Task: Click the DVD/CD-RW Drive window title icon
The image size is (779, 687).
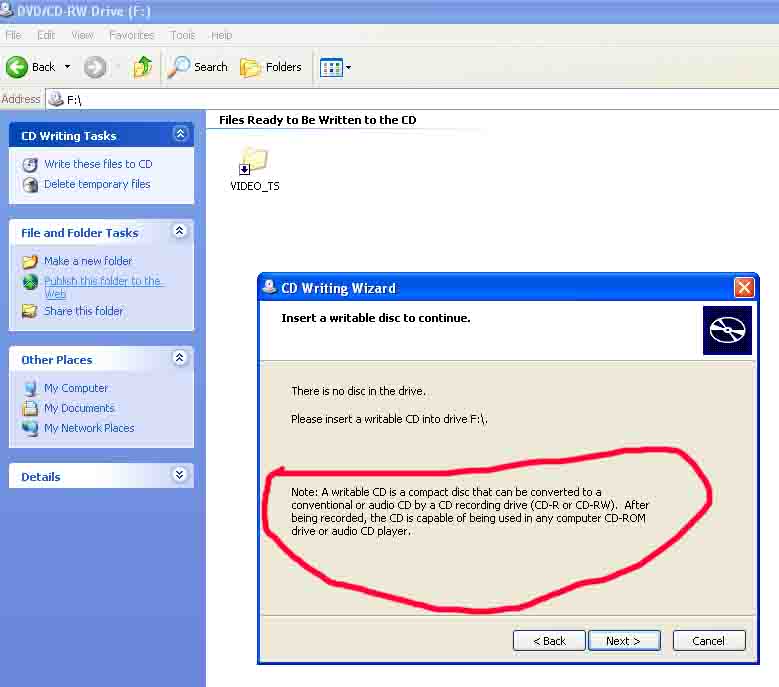Action: [x=6, y=10]
